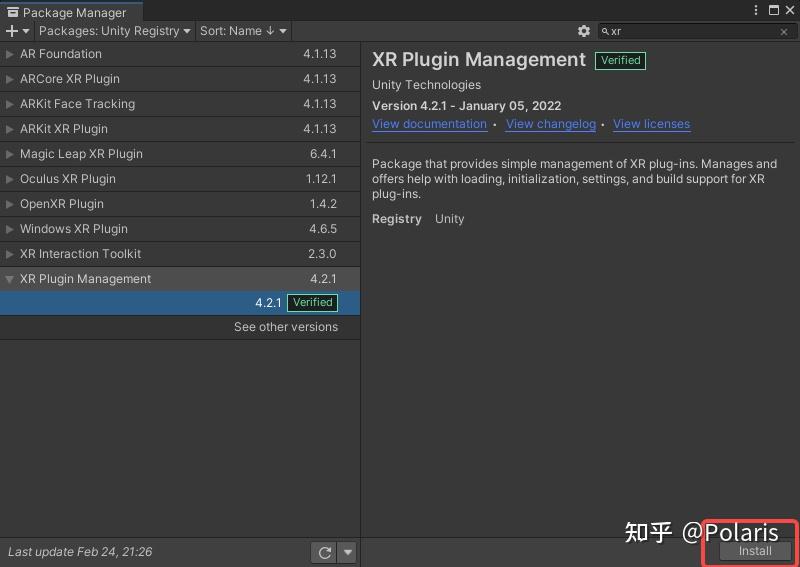The image size is (800, 567).
Task: Click the 6.4.1 version value
Action: (323, 154)
